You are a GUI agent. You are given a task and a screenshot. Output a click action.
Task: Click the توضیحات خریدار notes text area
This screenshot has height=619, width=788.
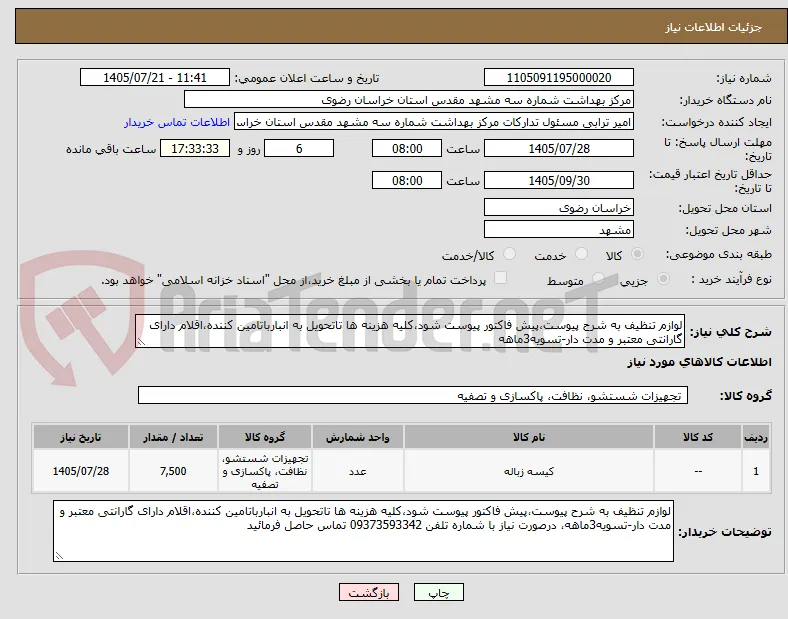363,531
